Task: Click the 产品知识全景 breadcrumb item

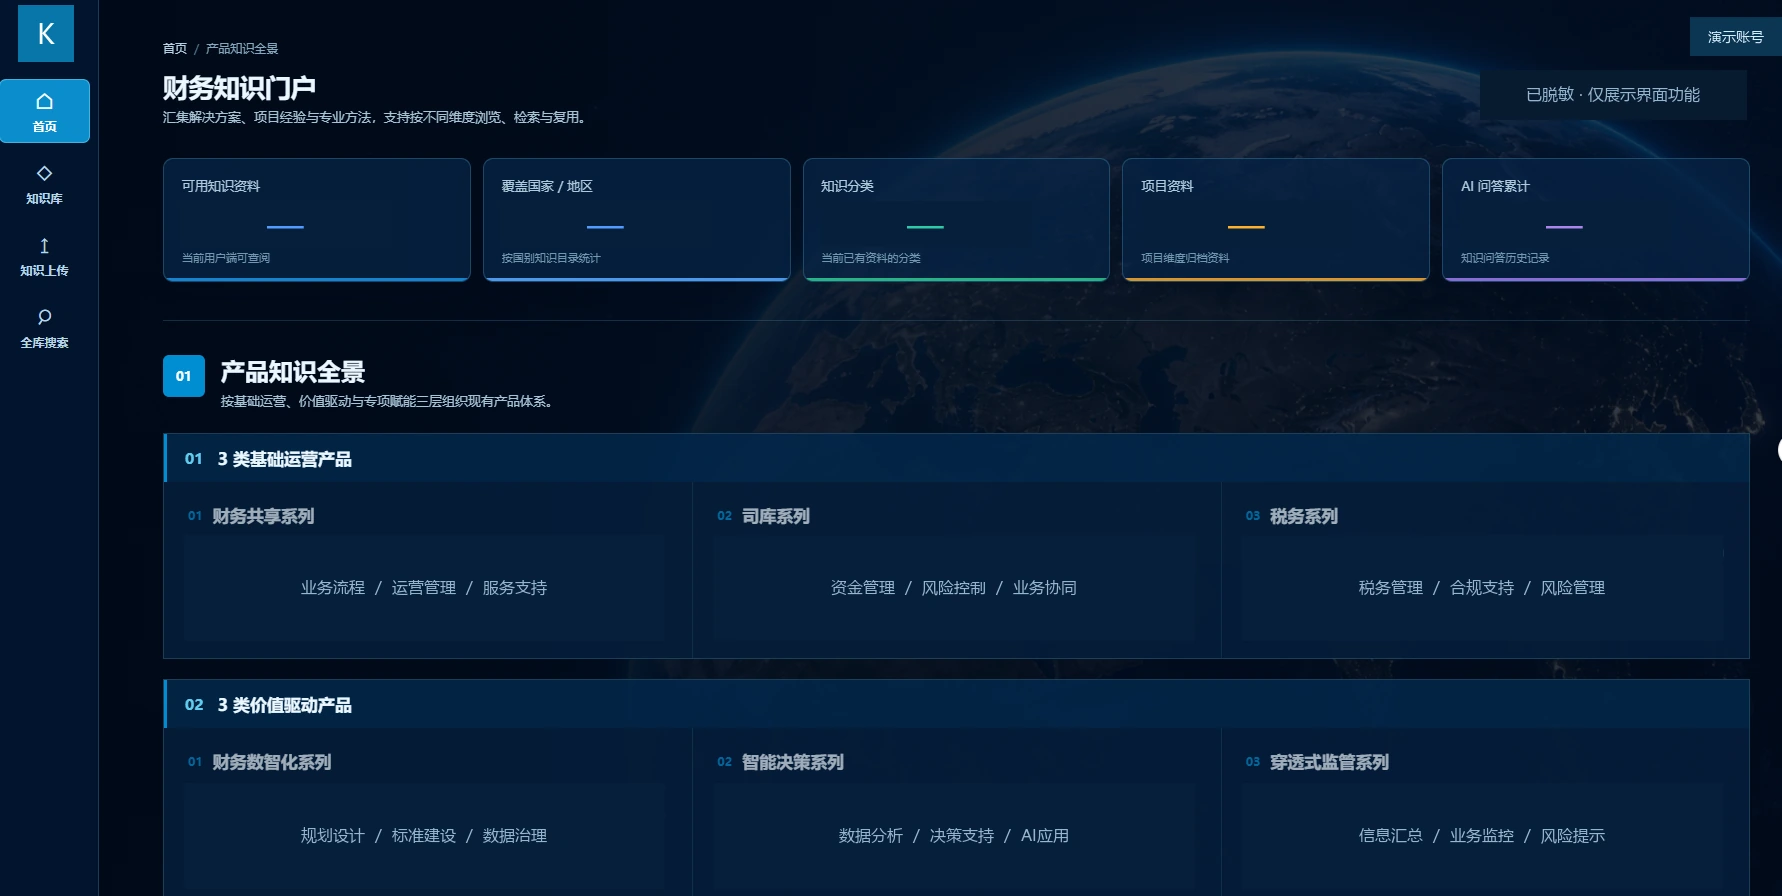Action: [242, 48]
